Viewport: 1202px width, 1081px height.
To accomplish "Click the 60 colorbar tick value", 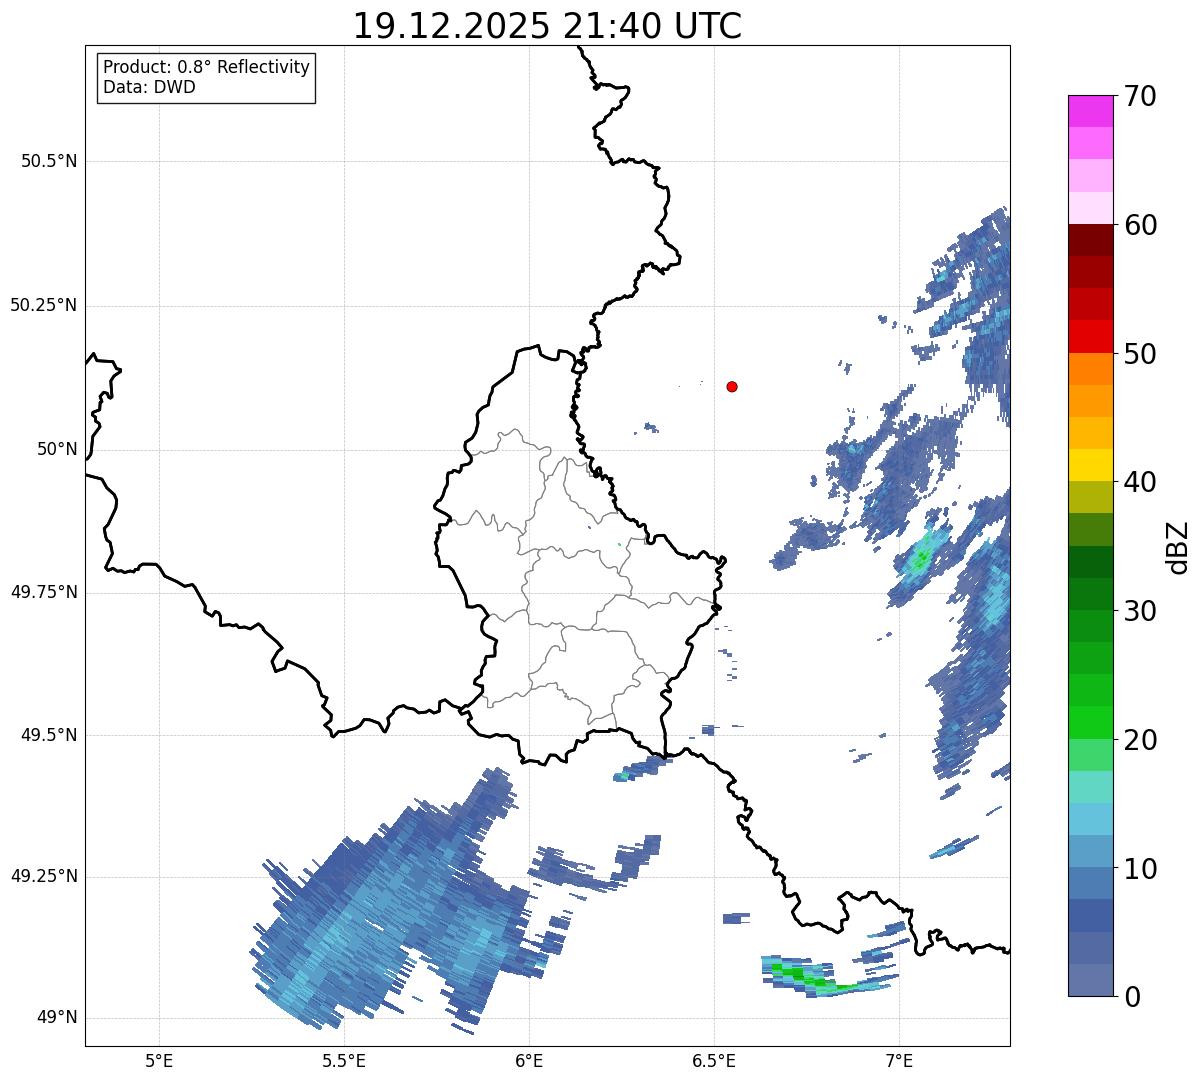I will pyautogui.click(x=1140, y=225).
